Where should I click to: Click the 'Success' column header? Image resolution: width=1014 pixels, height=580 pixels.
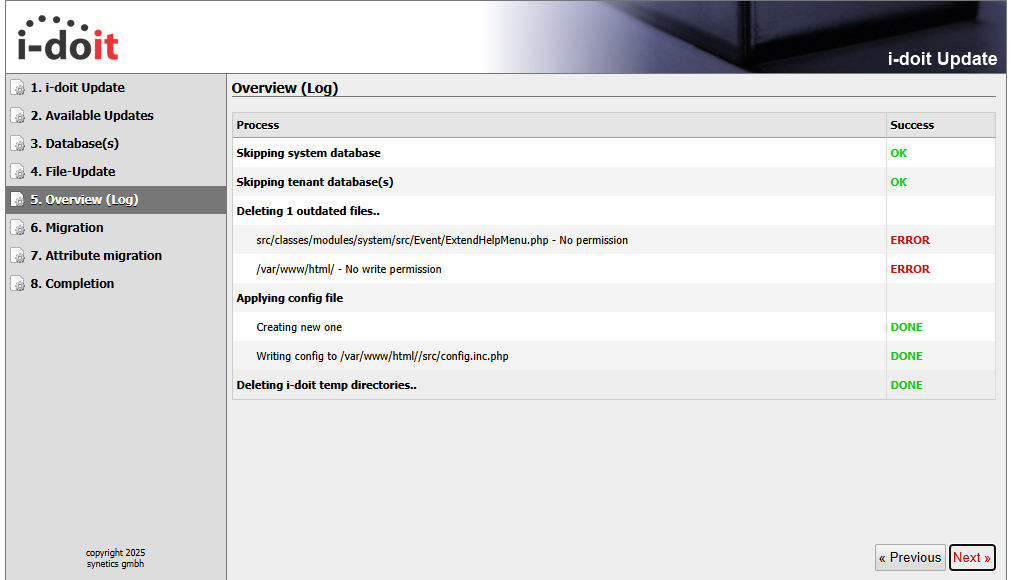[912, 125]
